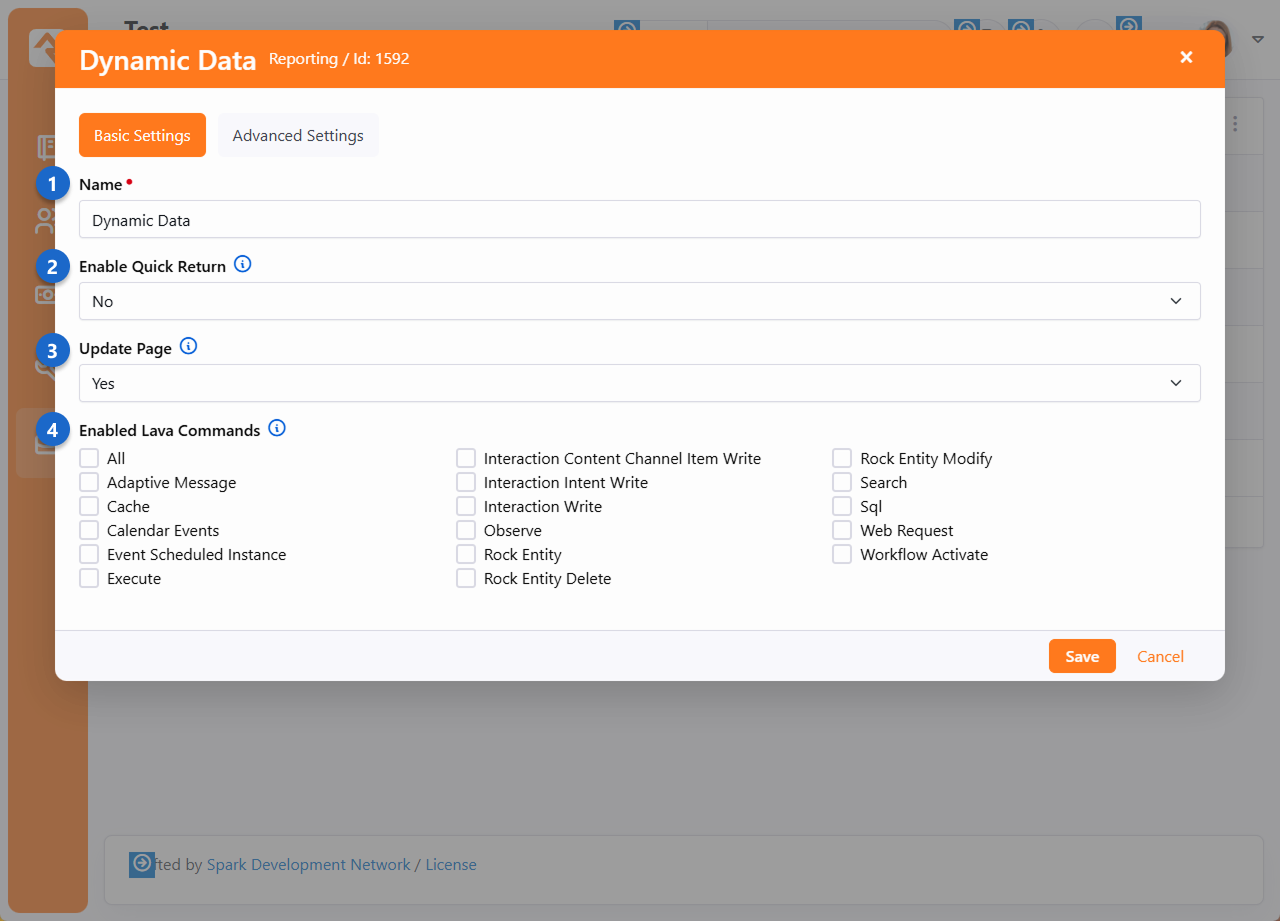The height and width of the screenshot is (921, 1280).
Task: Check the All Lava commands checkbox
Action: point(89,458)
